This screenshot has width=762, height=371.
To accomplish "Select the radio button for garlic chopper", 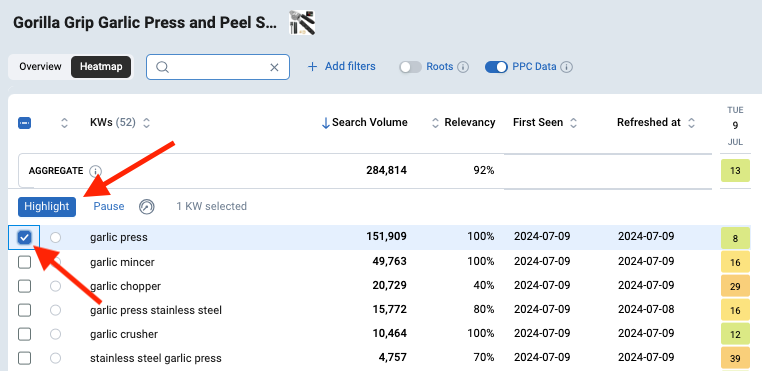I will tap(55, 286).
